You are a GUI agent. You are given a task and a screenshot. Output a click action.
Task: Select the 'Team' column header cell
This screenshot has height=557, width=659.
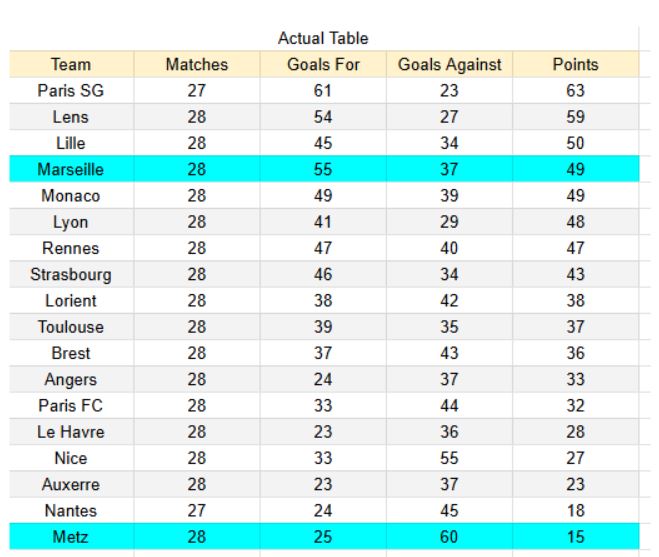70,65
